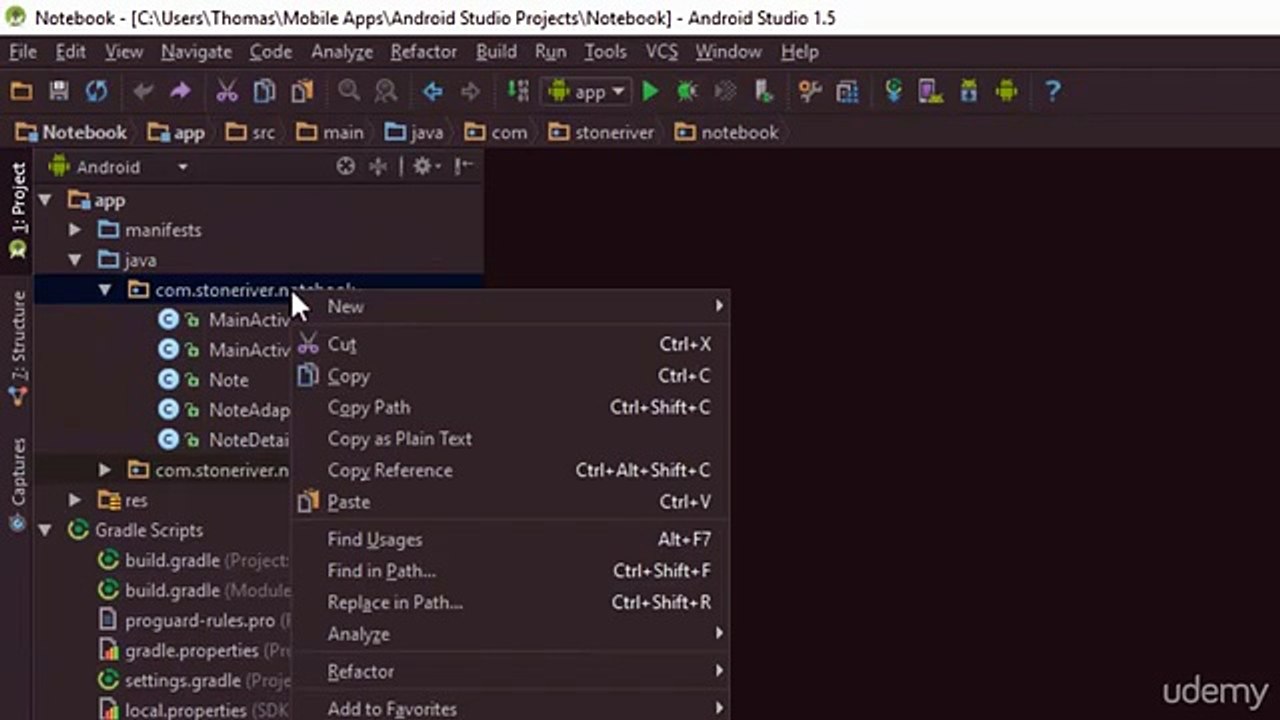Screen dimensions: 1280x720
Task: Click the Notebook breadcrumb
Action: (72, 132)
